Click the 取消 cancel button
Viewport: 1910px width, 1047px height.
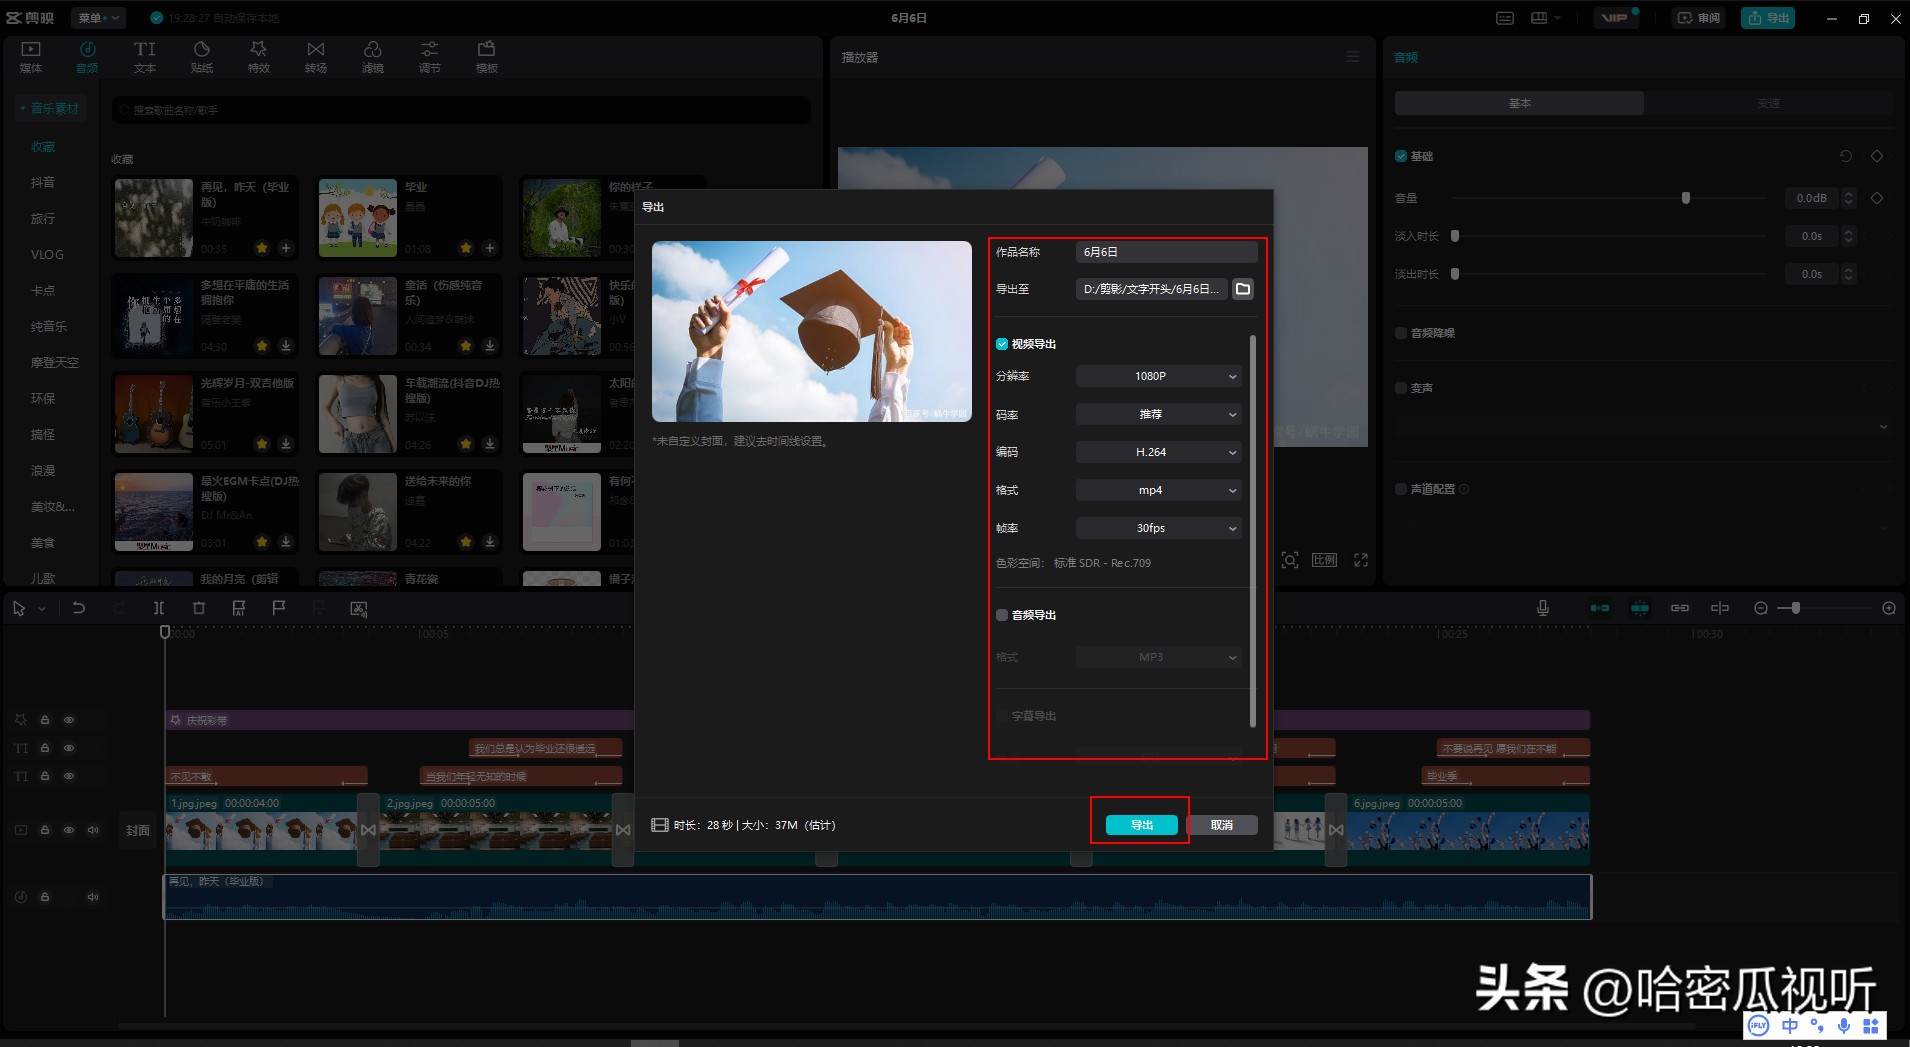click(1221, 825)
